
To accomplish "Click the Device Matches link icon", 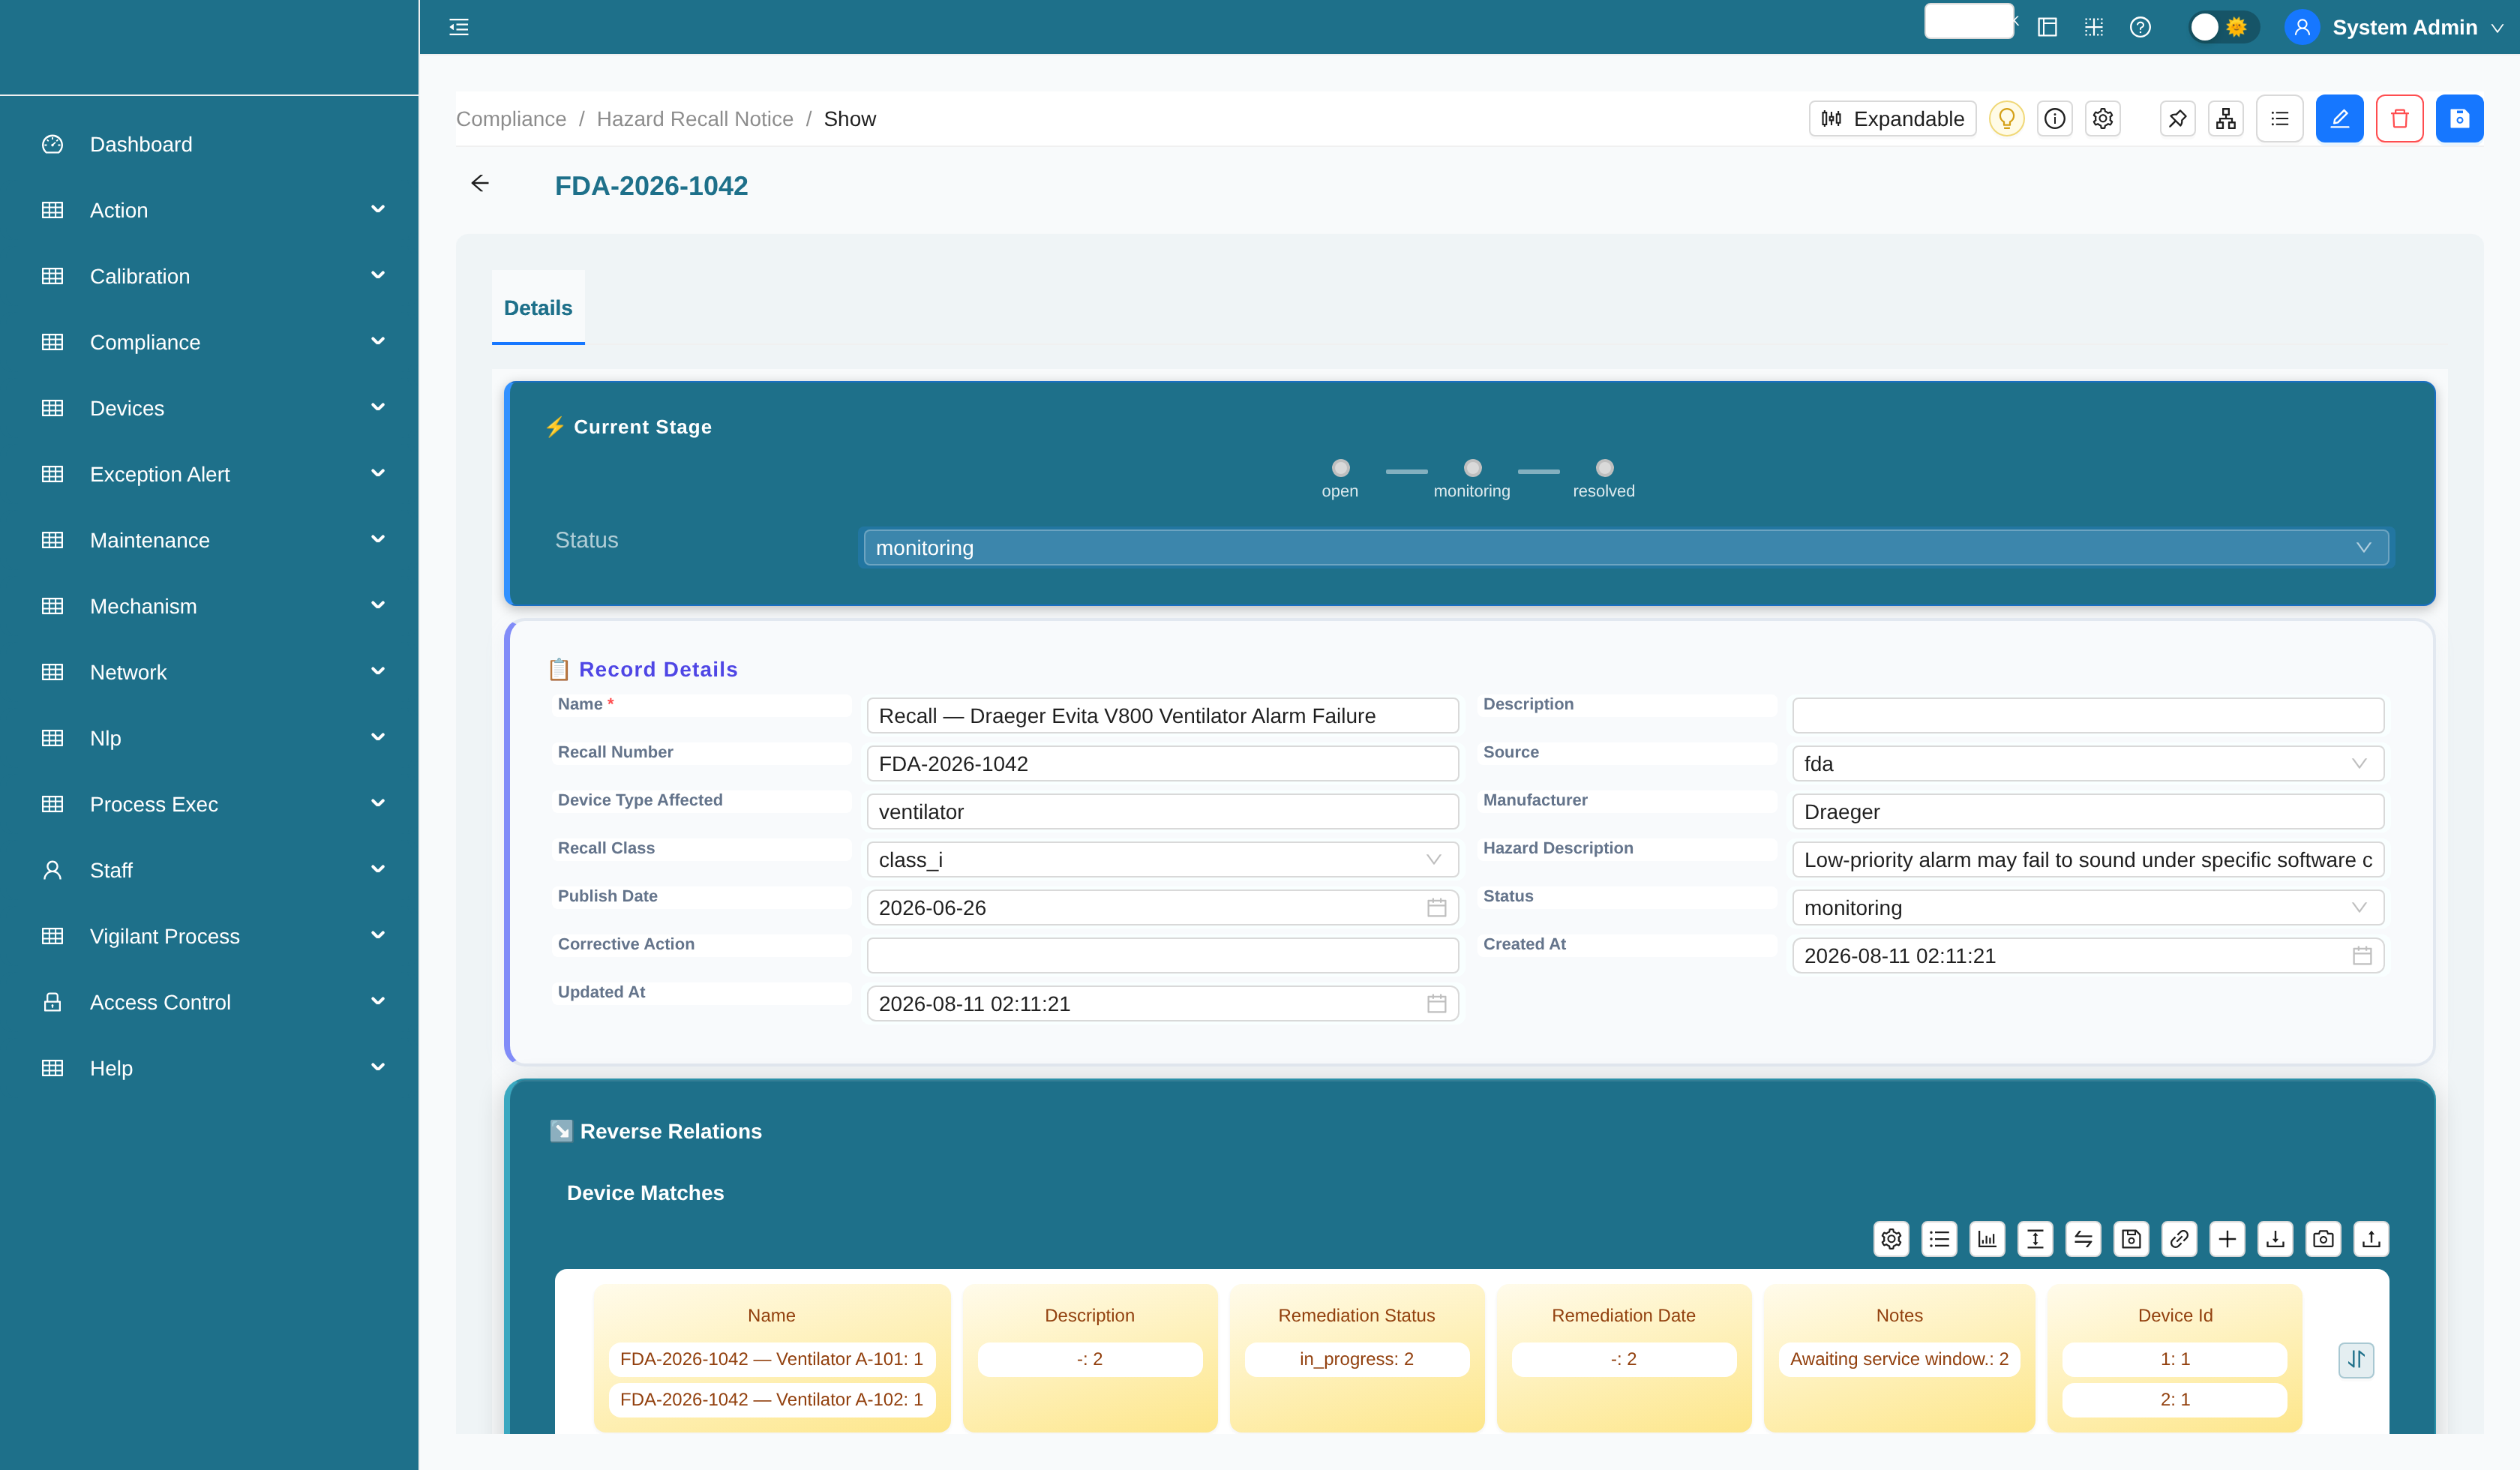I will 2179,1239.
